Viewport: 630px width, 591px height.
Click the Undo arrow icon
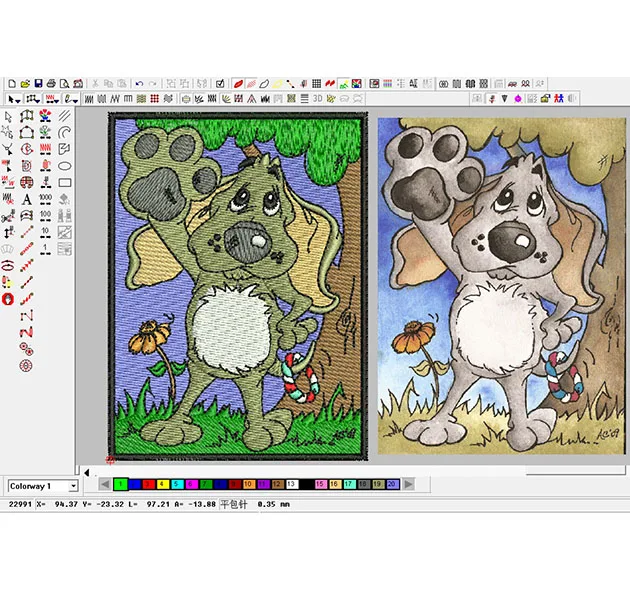coord(139,83)
